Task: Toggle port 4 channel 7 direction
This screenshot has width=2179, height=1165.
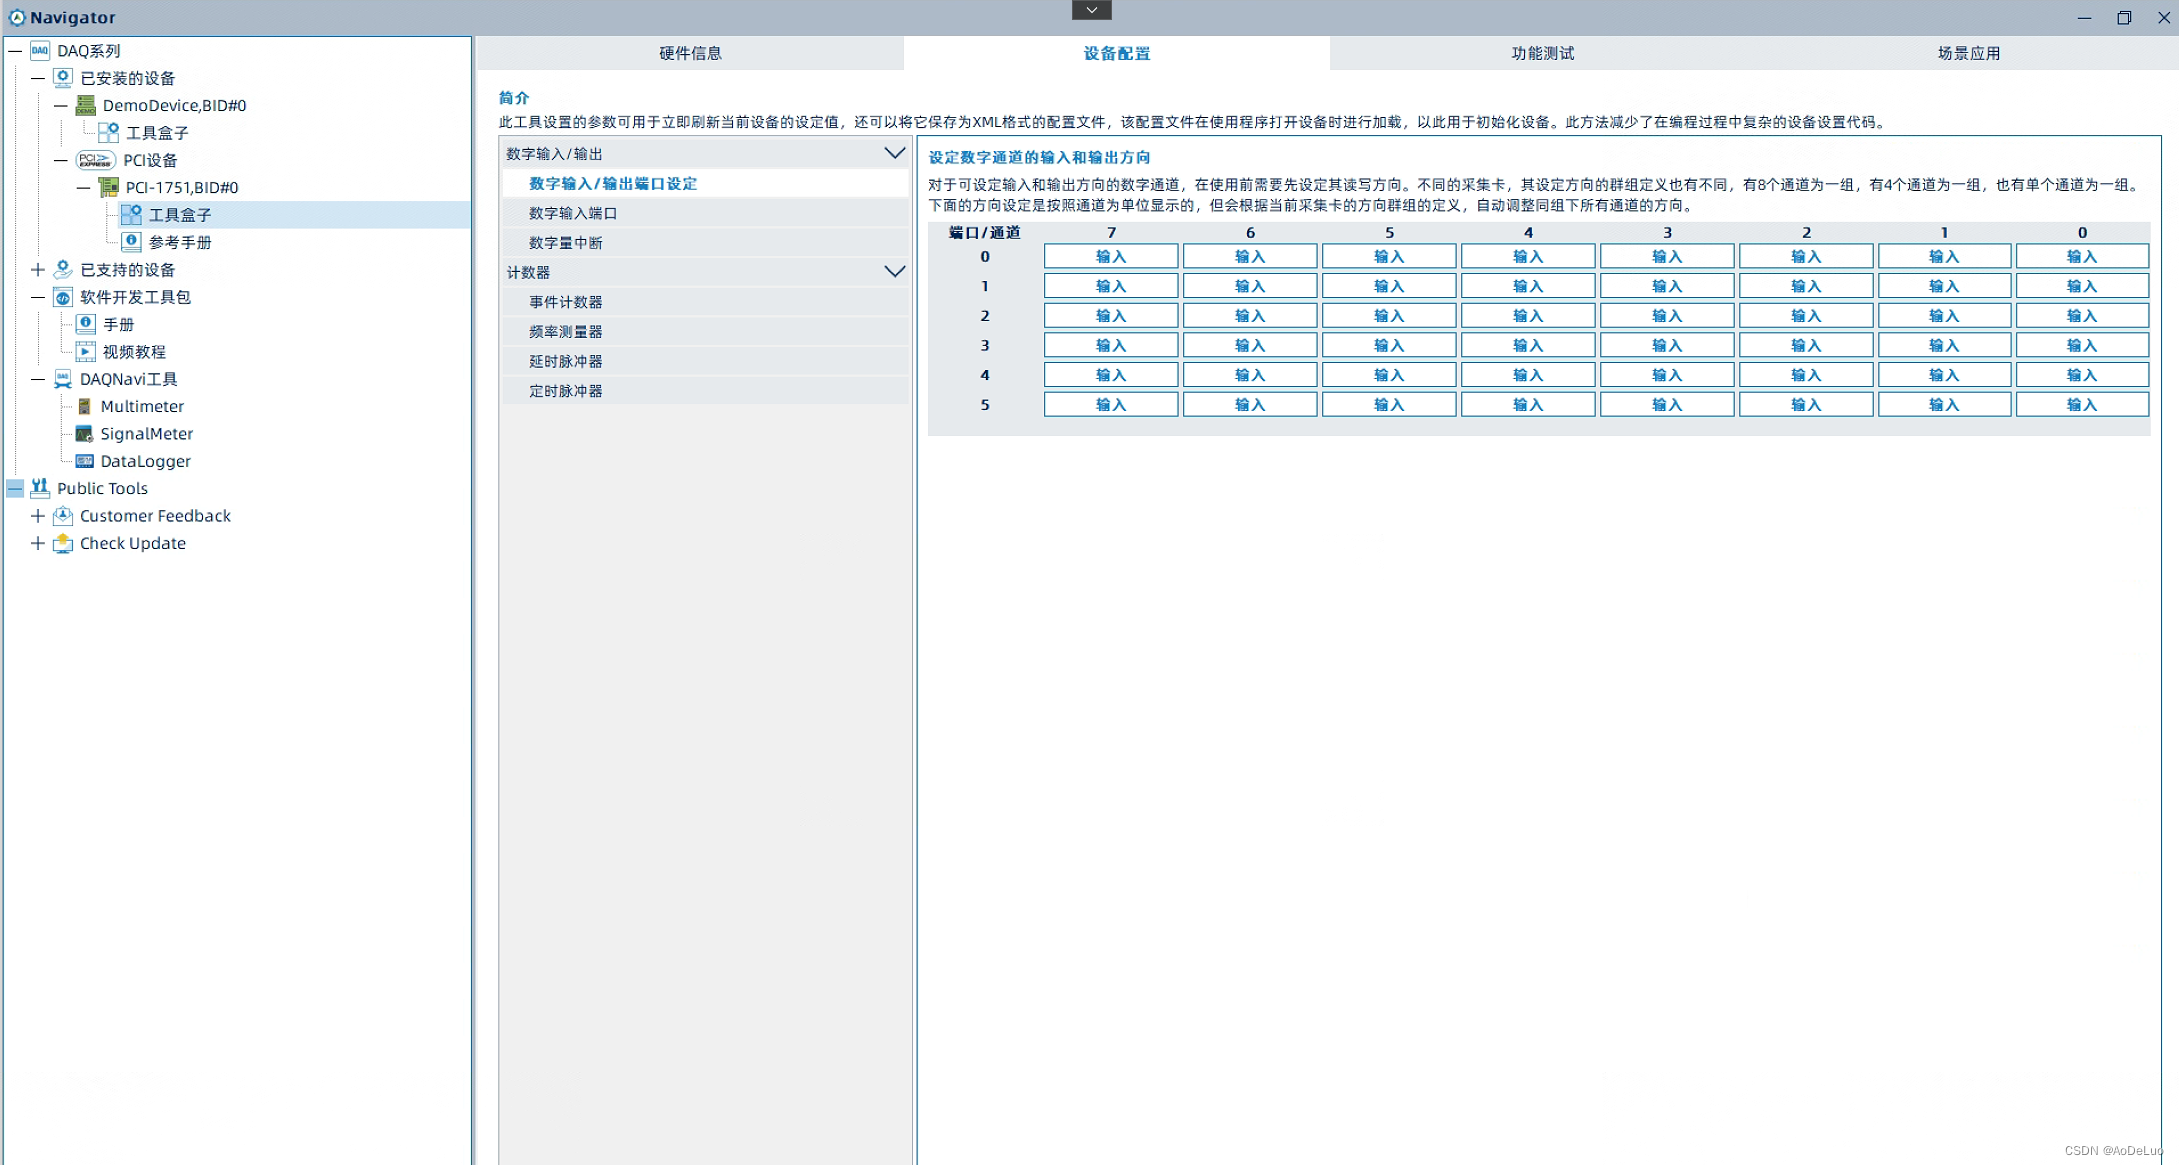Action: point(1111,375)
